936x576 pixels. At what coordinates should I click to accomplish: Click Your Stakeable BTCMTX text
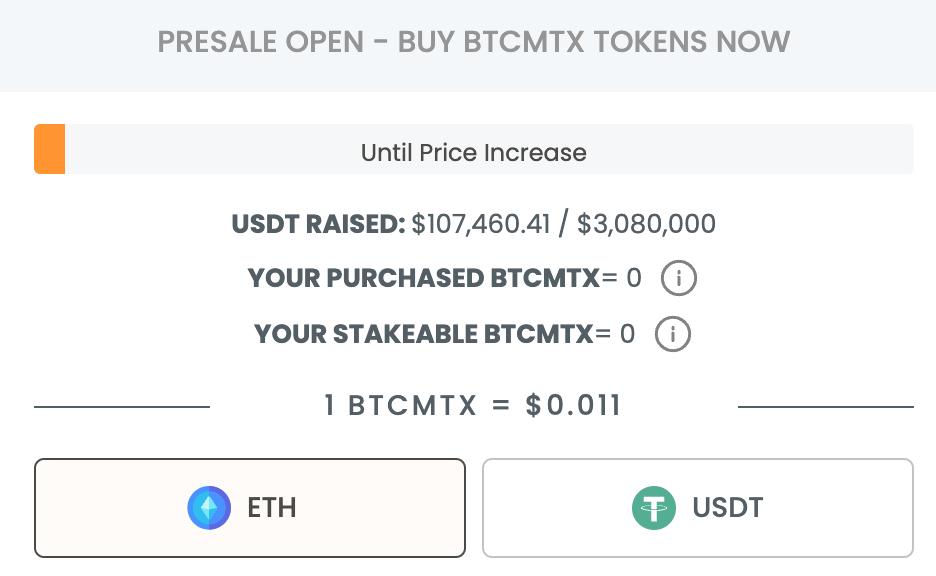click(x=424, y=334)
